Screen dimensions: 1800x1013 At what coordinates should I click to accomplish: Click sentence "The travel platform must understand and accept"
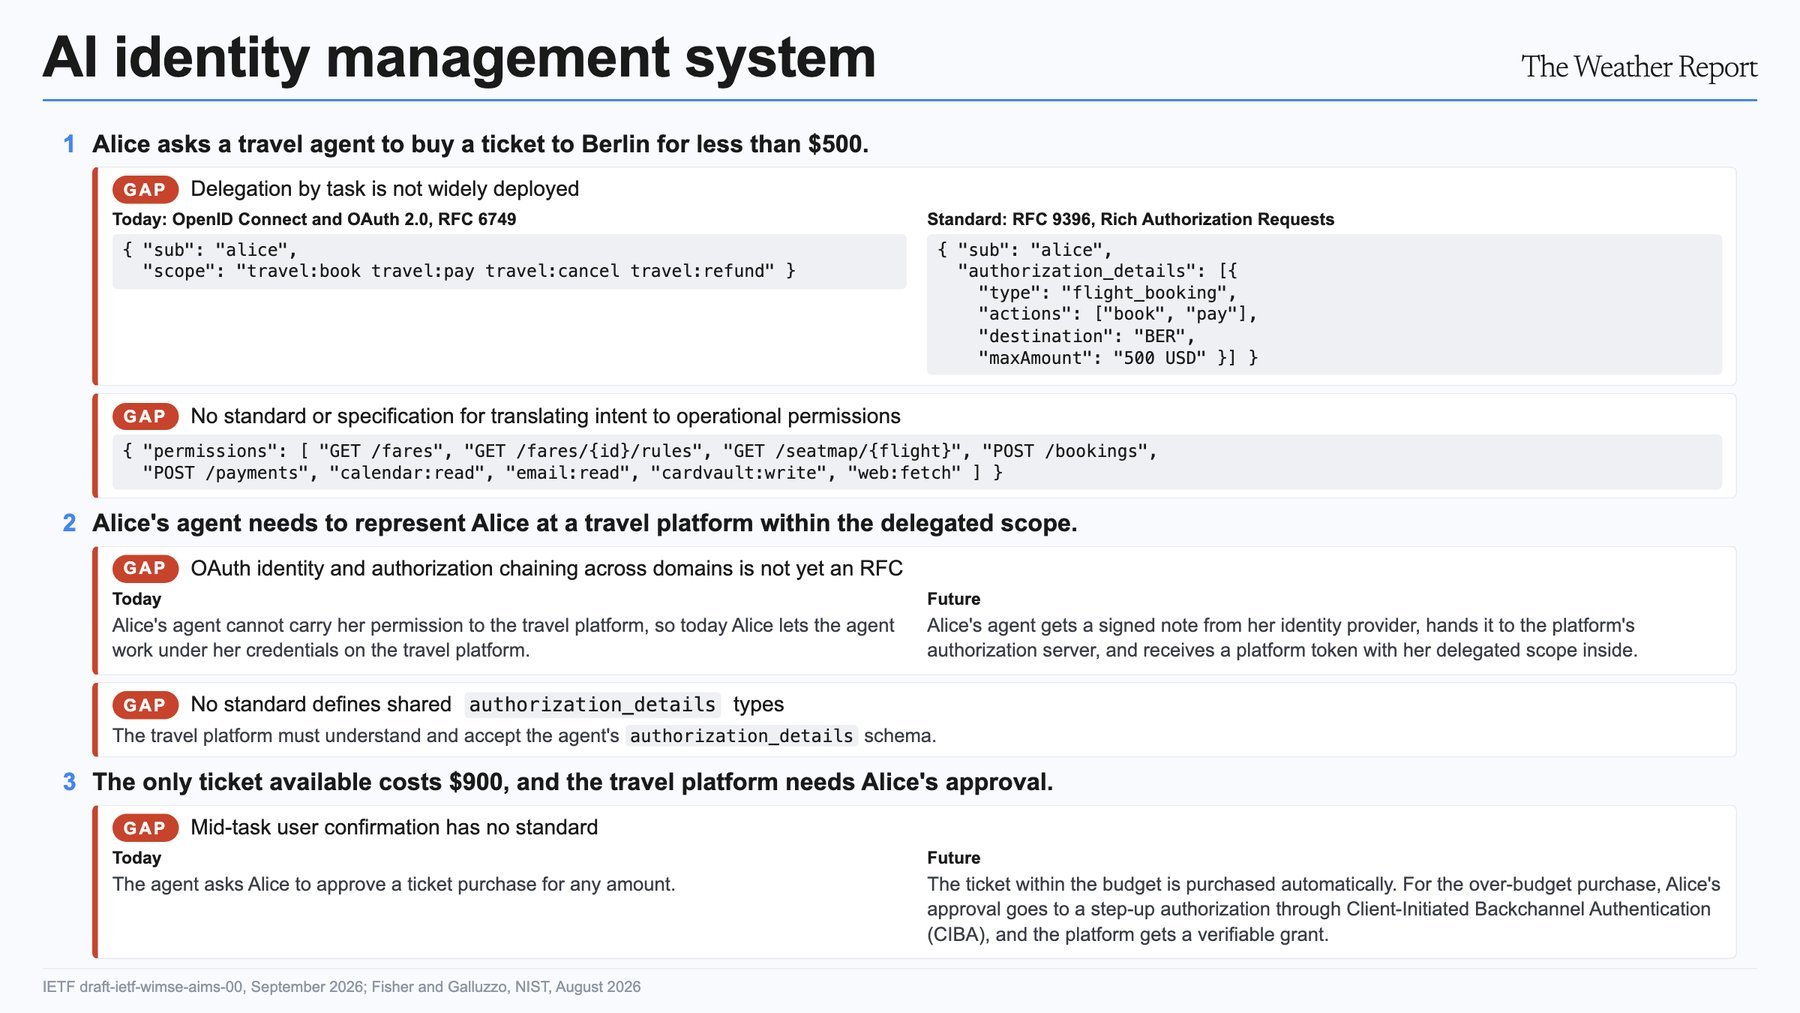click(524, 736)
